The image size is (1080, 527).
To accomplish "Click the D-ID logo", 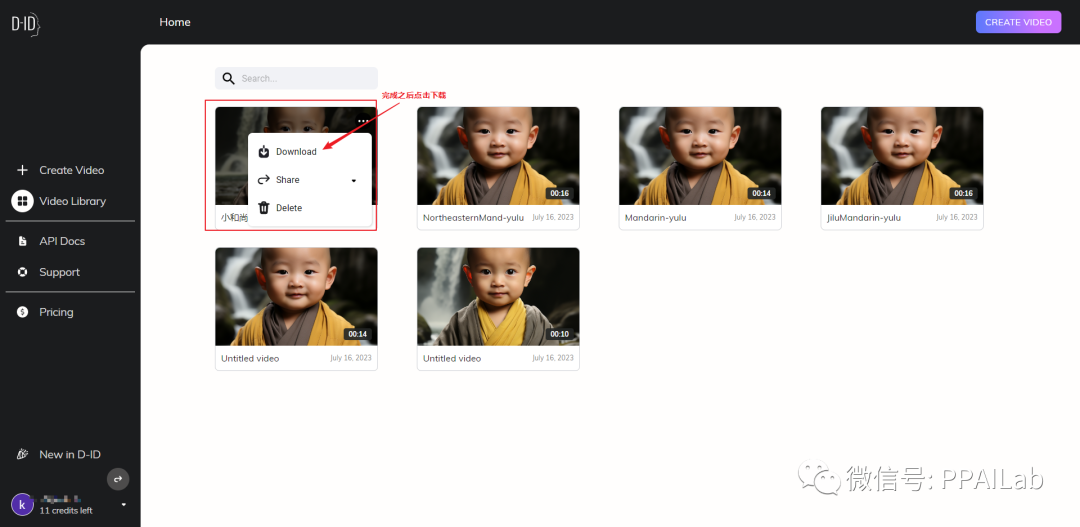I will 25,24.
